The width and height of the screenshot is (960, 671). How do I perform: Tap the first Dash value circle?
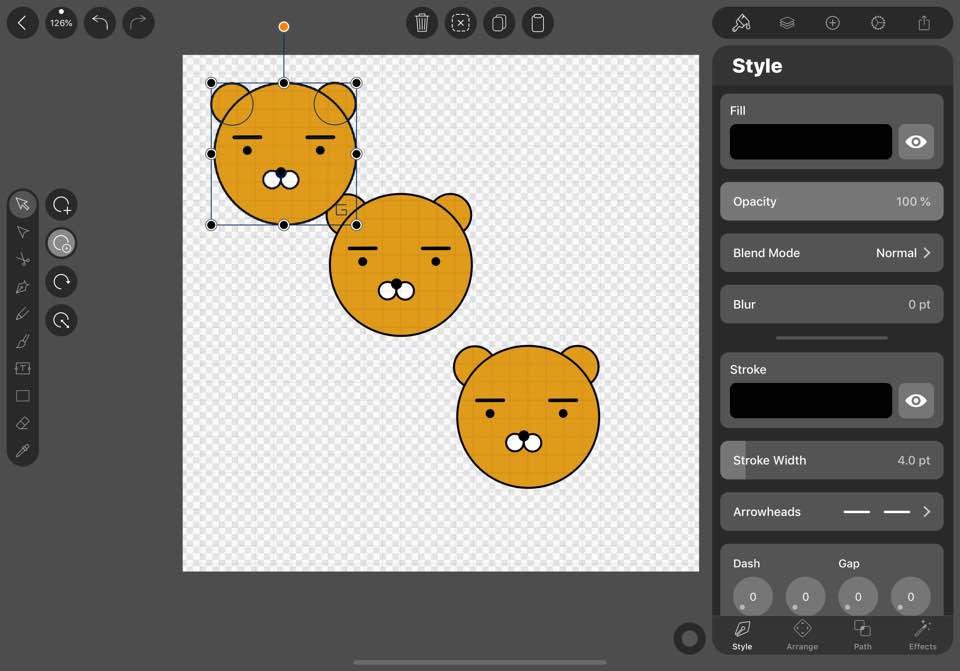click(752, 596)
